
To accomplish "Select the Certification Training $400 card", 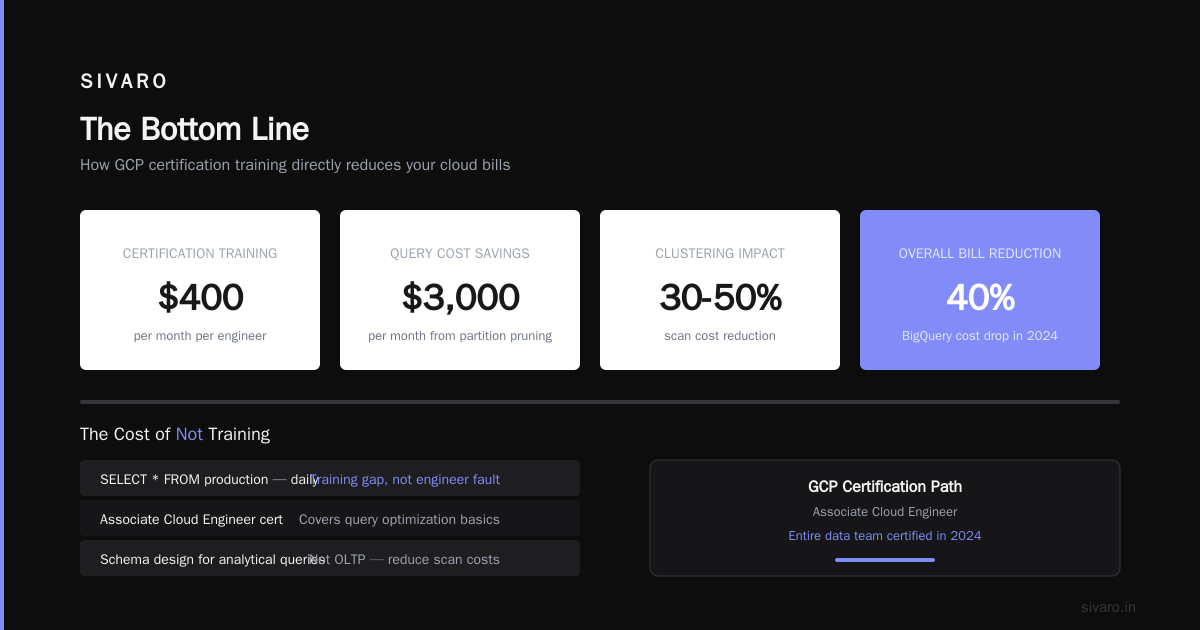I will [200, 290].
